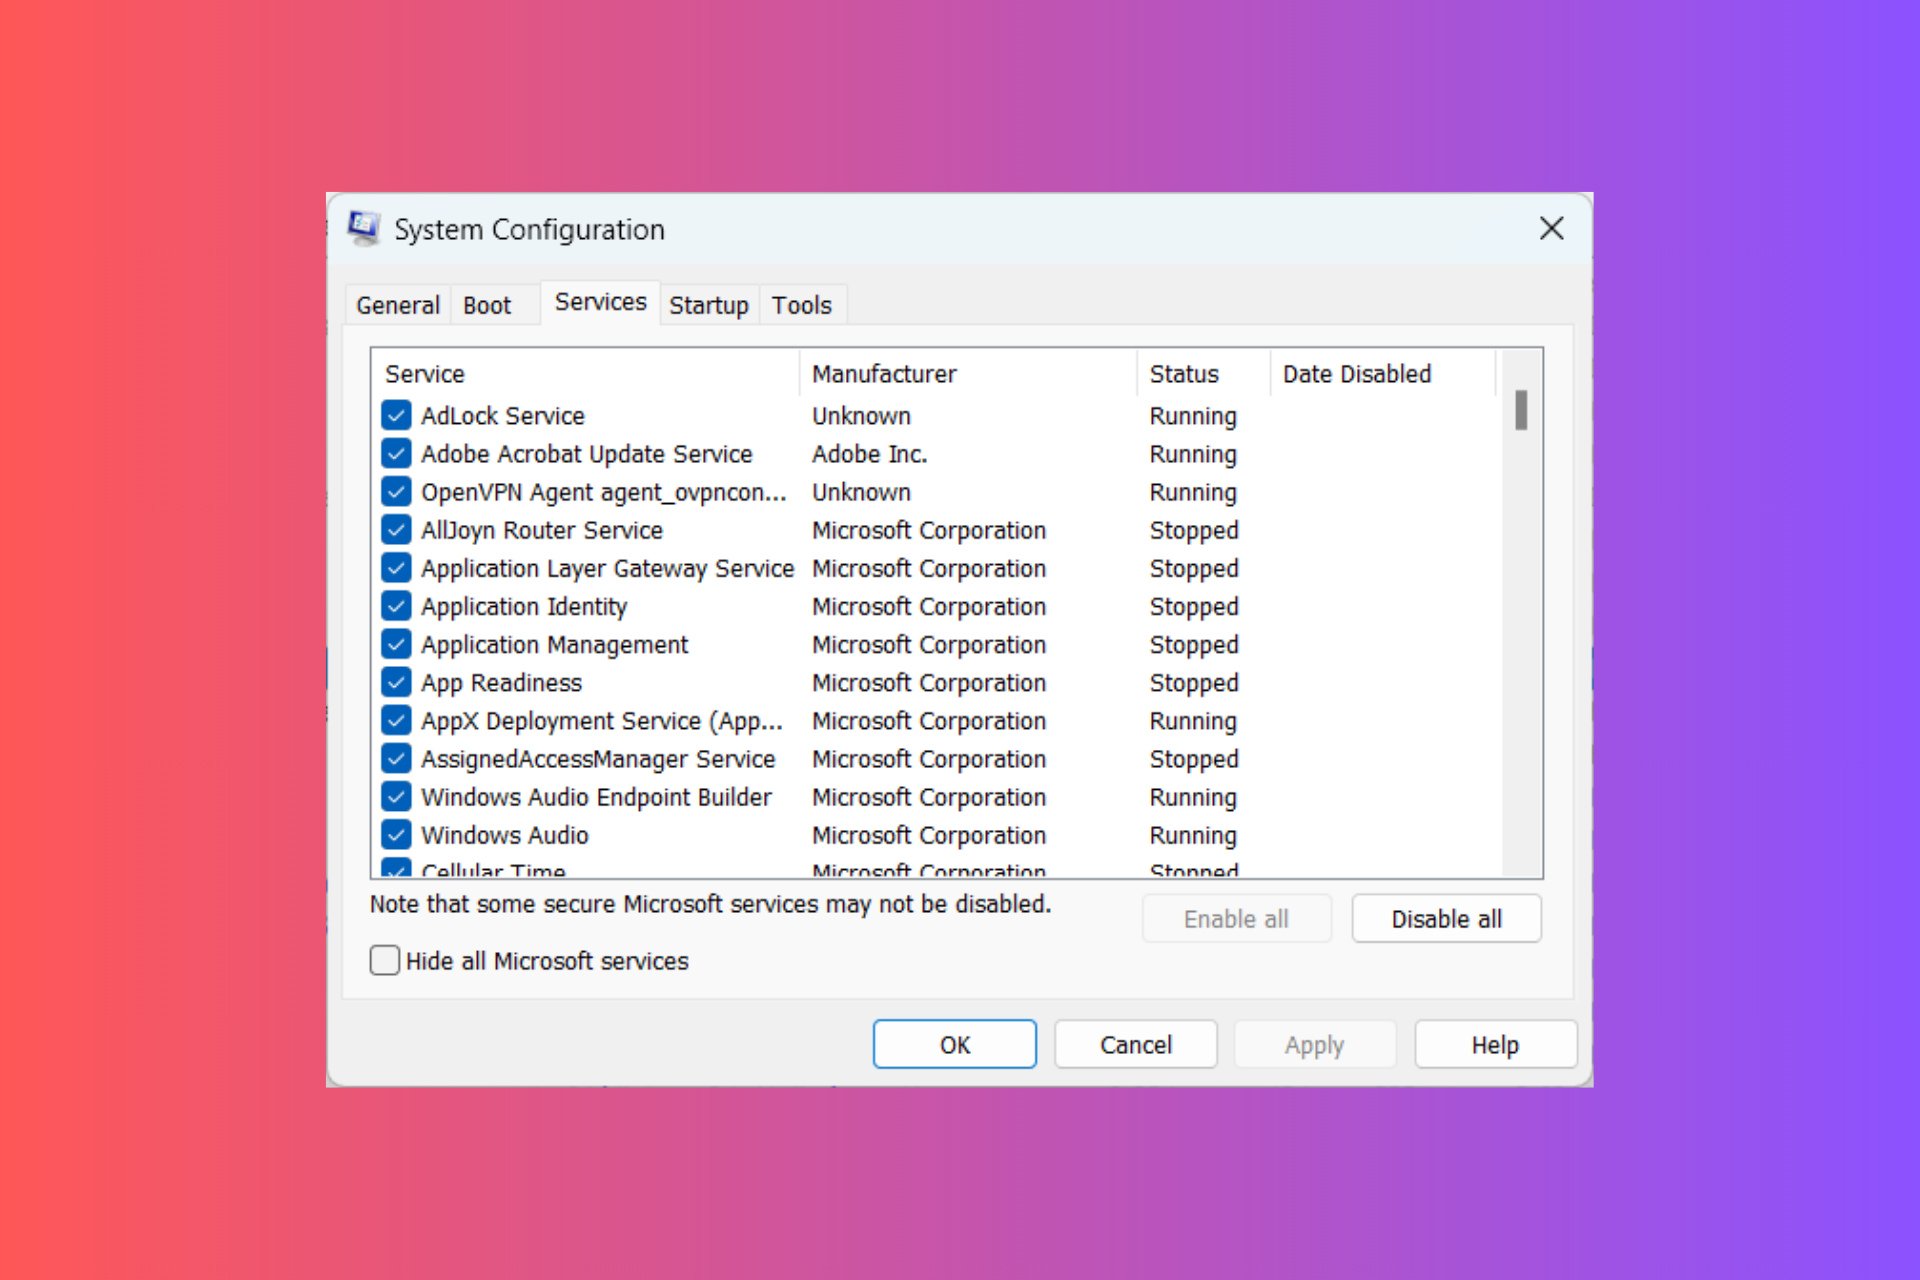Go to the Startup tab
Viewport: 1920px width, 1280px height.
pyautogui.click(x=708, y=305)
